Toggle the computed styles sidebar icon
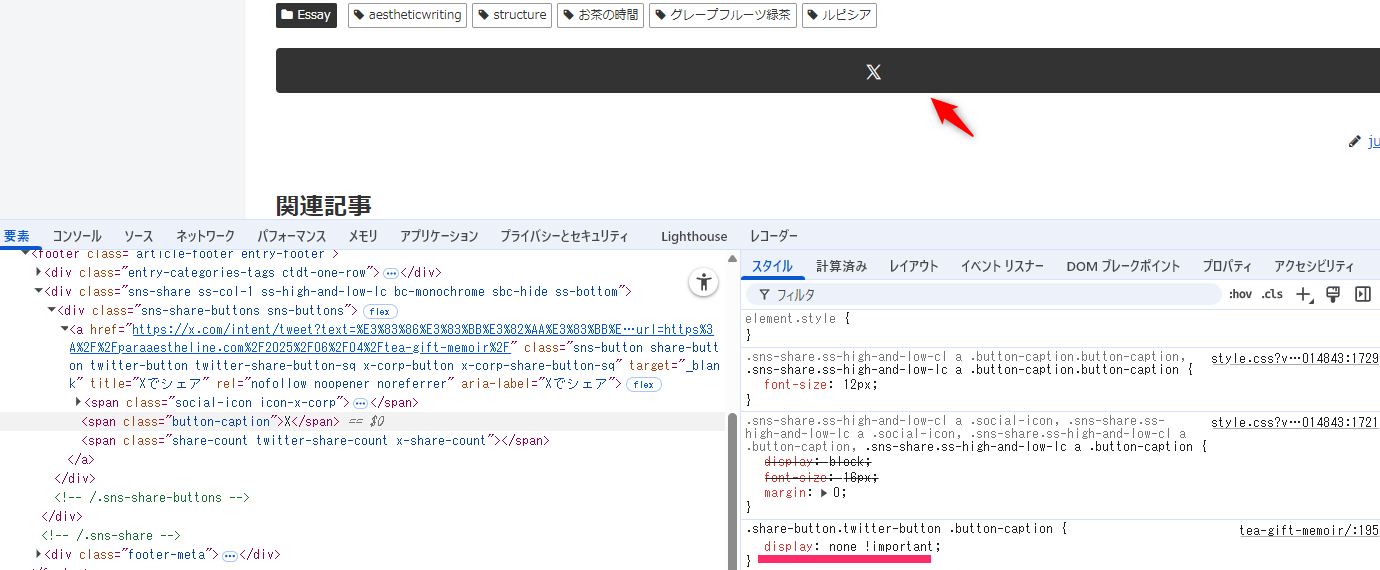 (1362, 294)
